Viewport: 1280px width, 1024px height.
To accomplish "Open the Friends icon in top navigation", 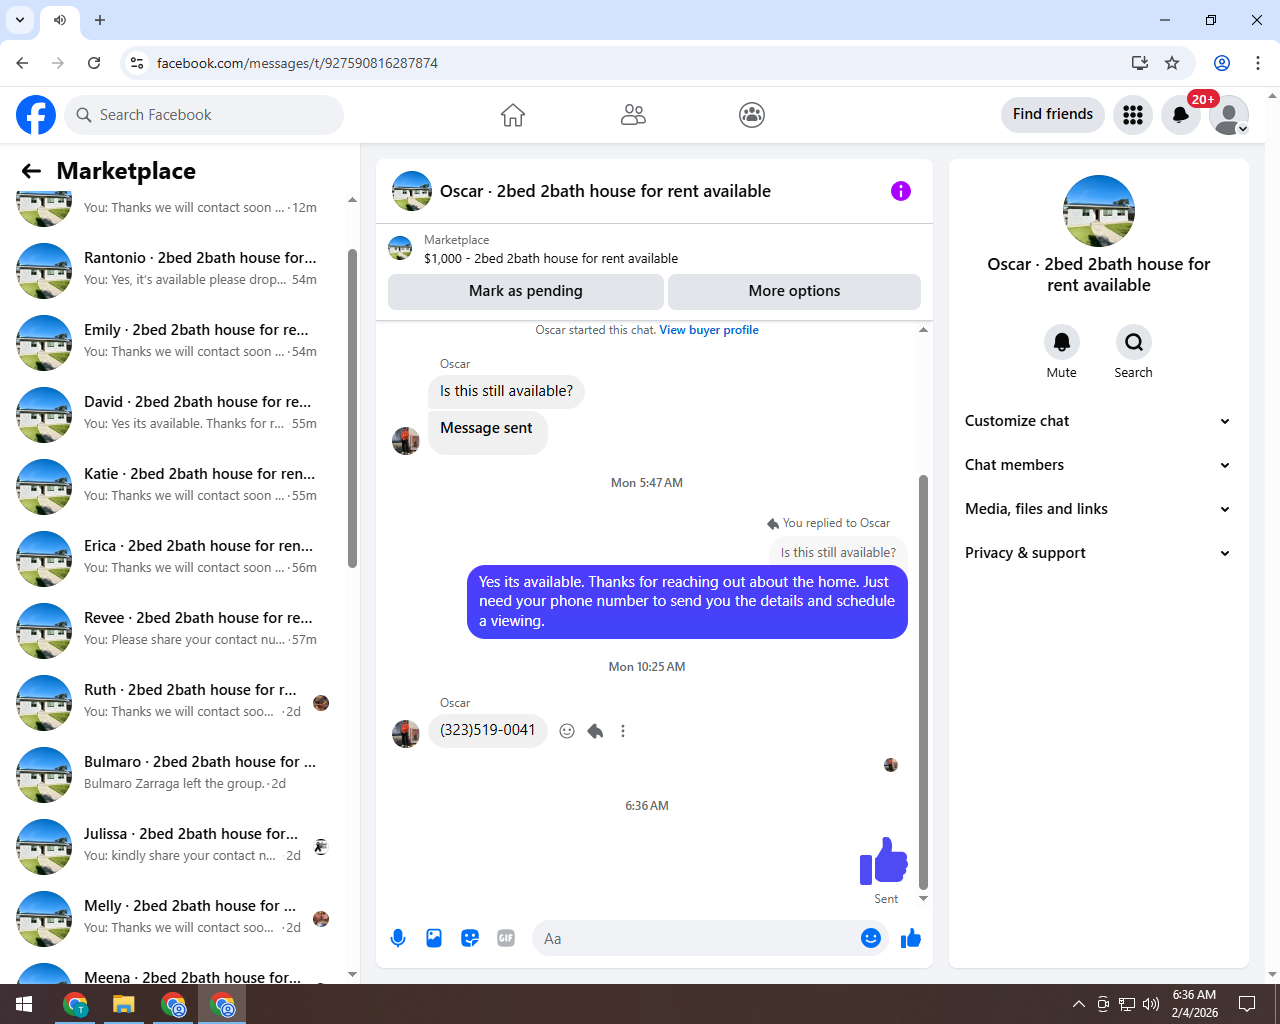I will pyautogui.click(x=633, y=115).
